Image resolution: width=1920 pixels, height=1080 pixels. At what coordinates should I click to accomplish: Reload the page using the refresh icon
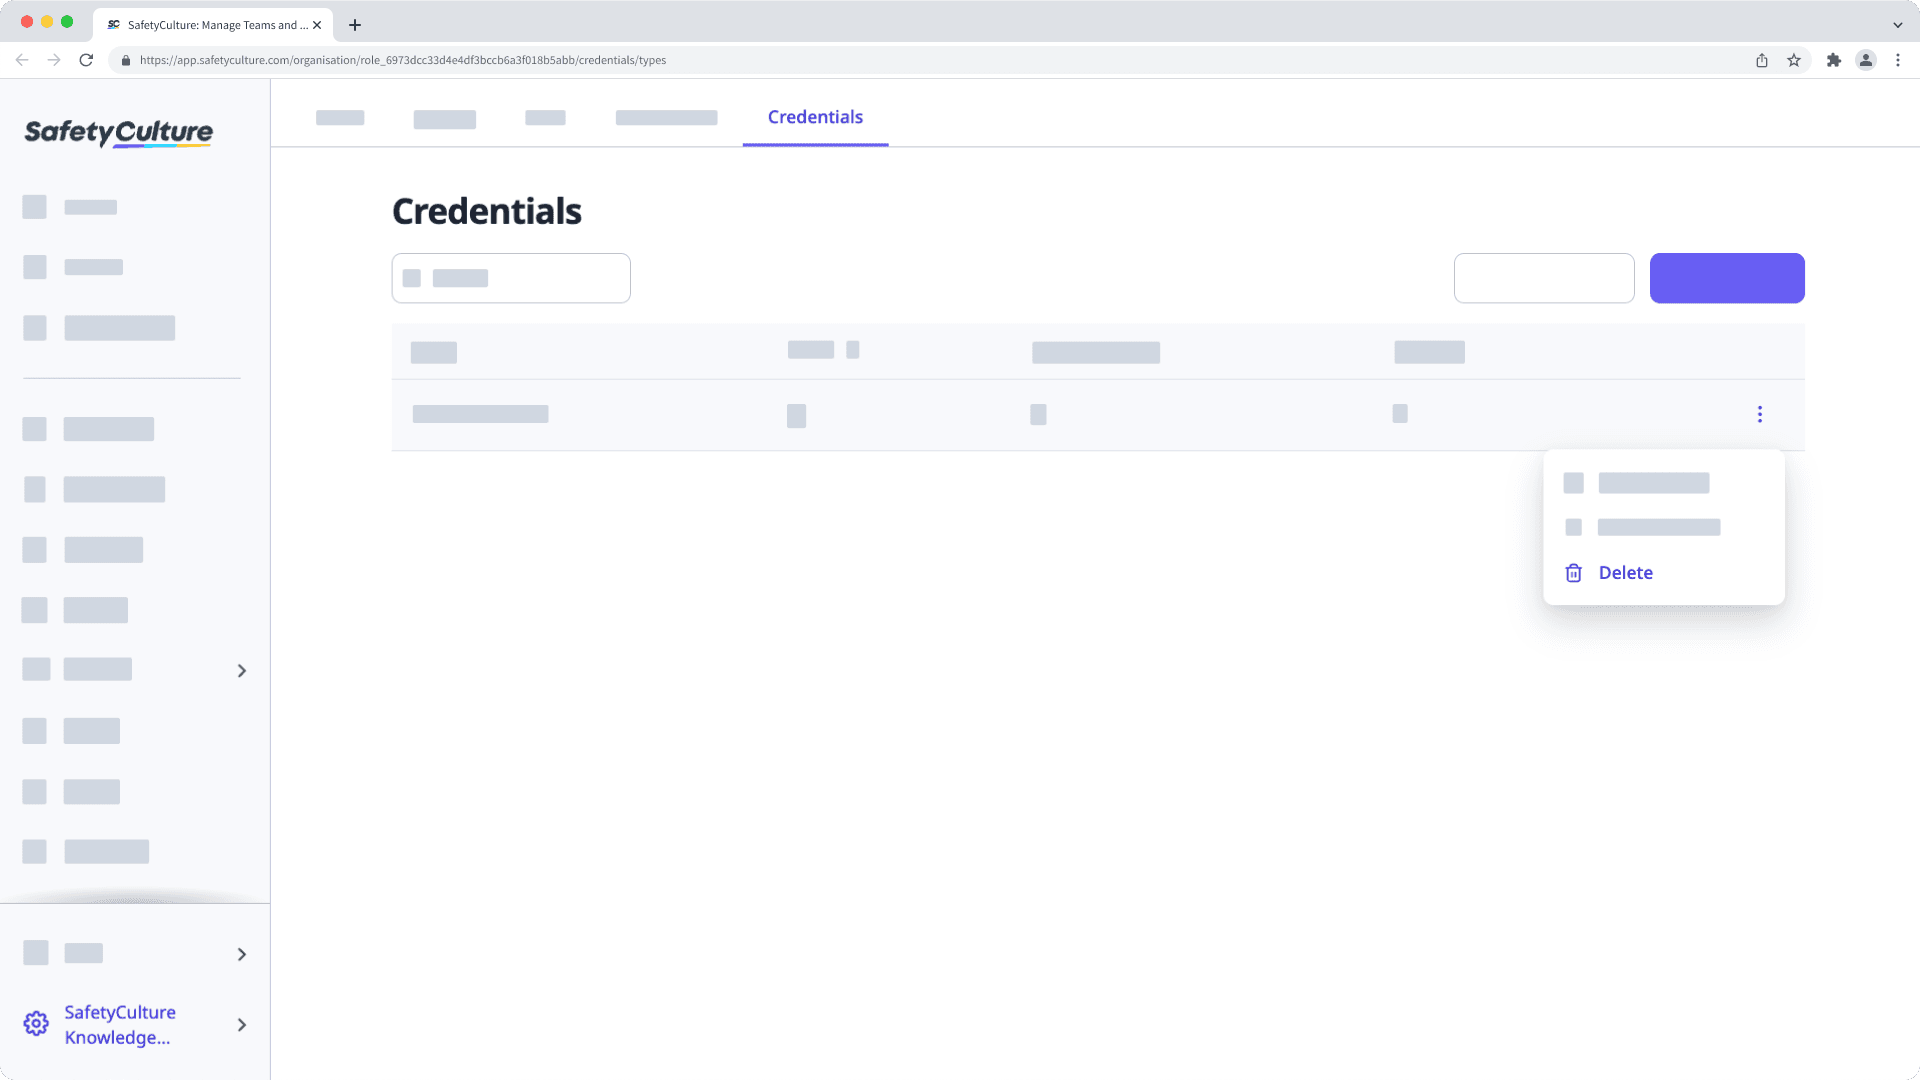88,60
